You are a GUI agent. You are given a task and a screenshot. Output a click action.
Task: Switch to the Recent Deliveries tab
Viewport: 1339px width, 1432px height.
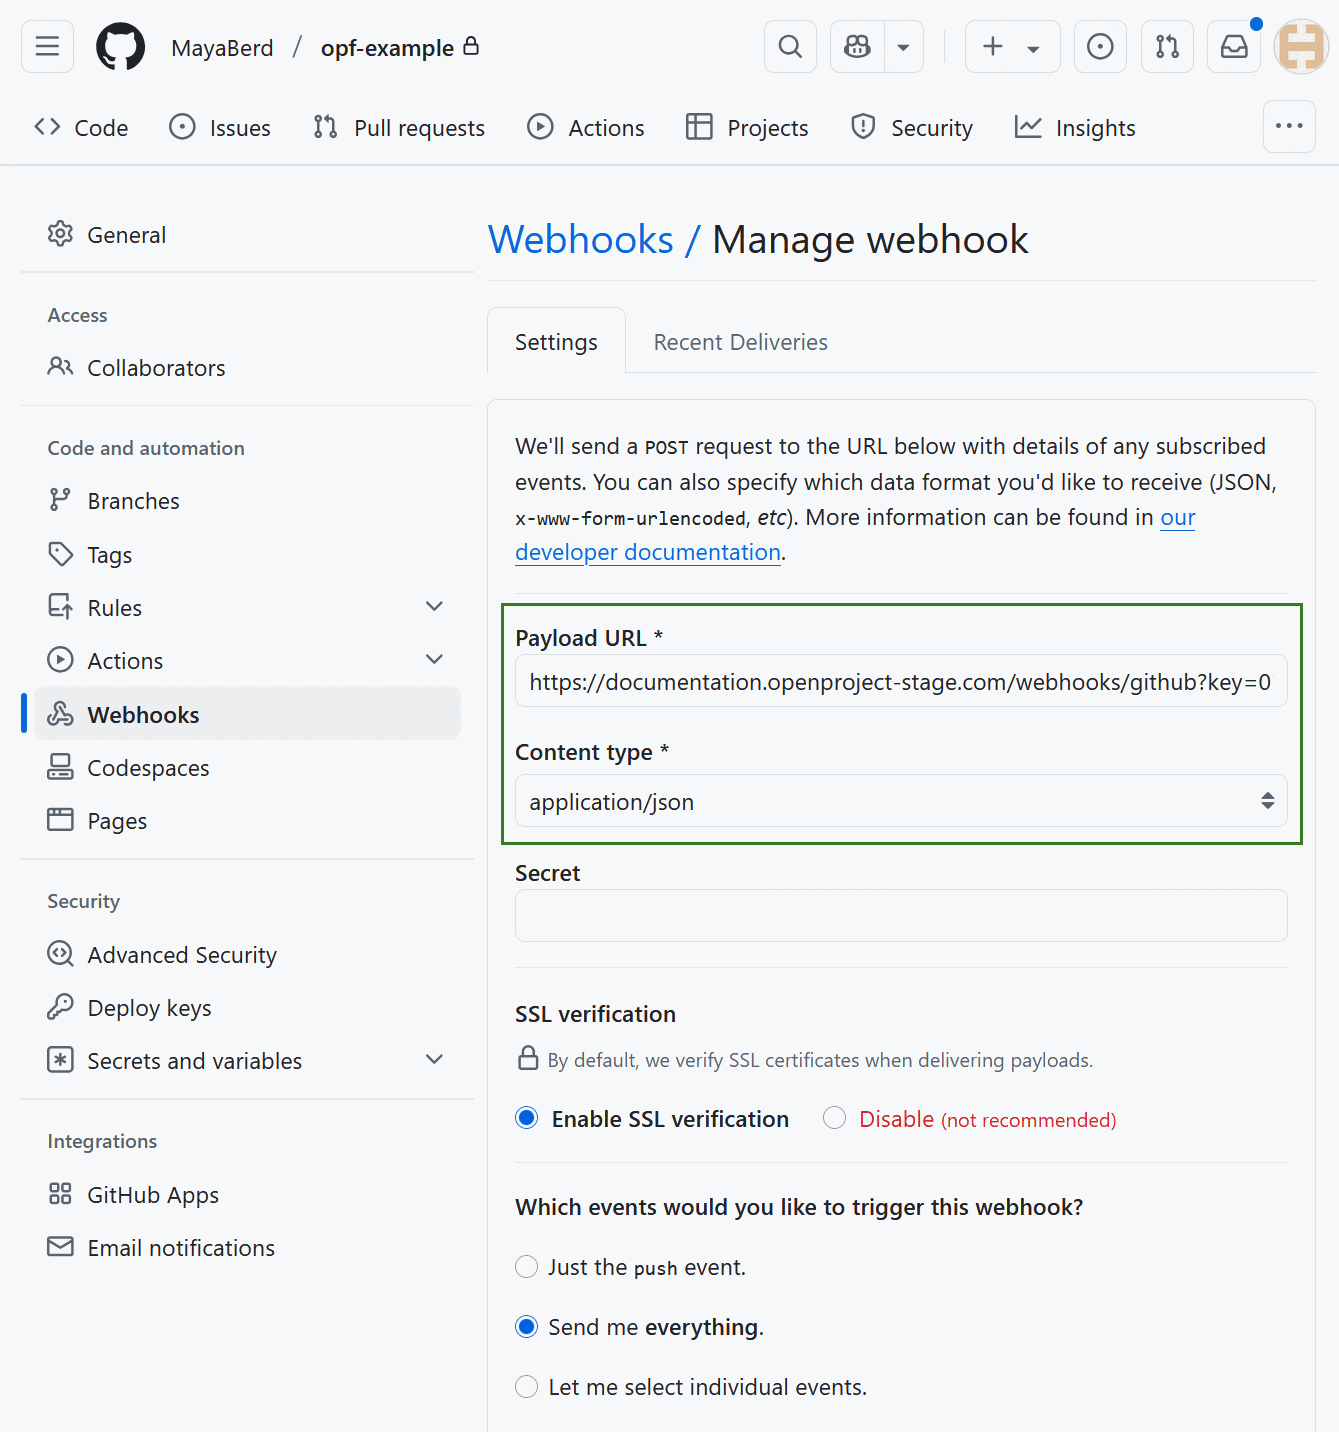[740, 341]
